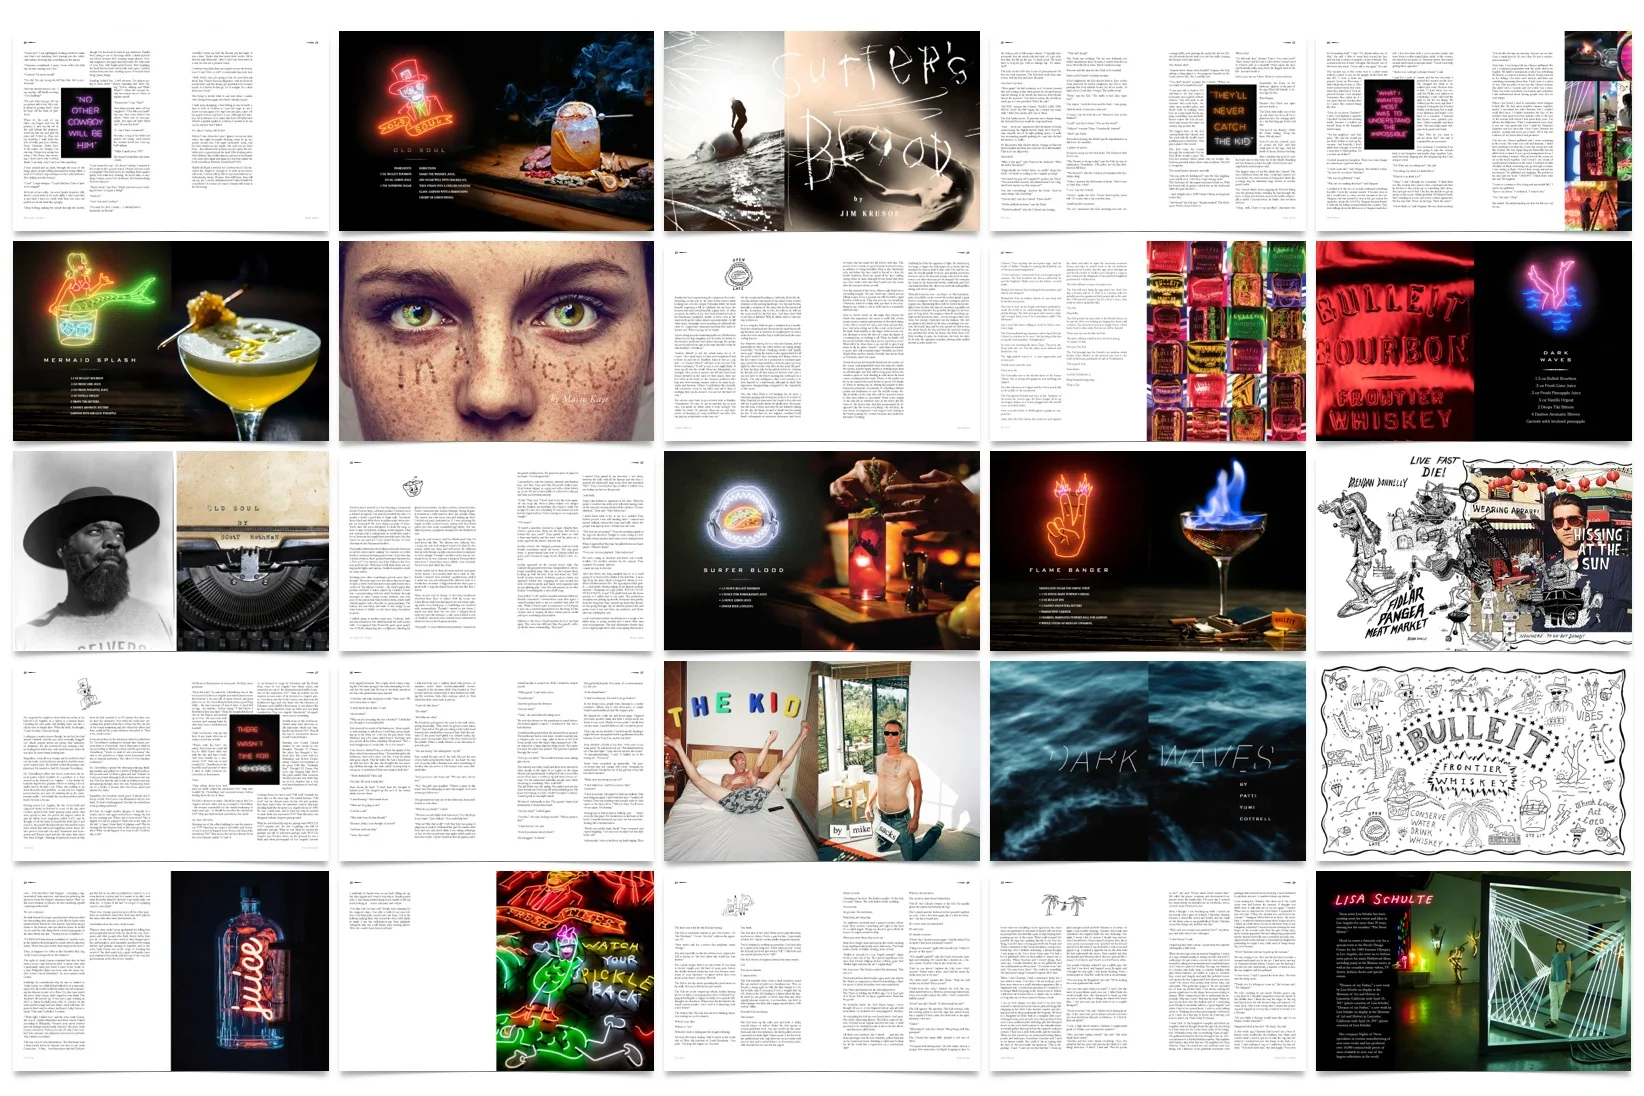Select spread with "They'll never catch the kid" neon
Viewport: 1644px width, 1096px height.
click(1148, 131)
